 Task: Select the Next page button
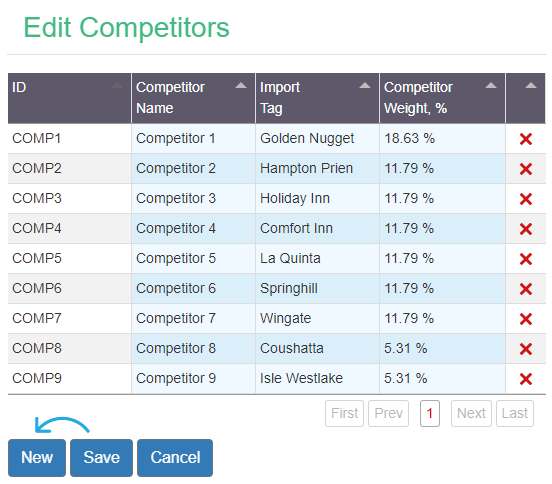[471, 413]
